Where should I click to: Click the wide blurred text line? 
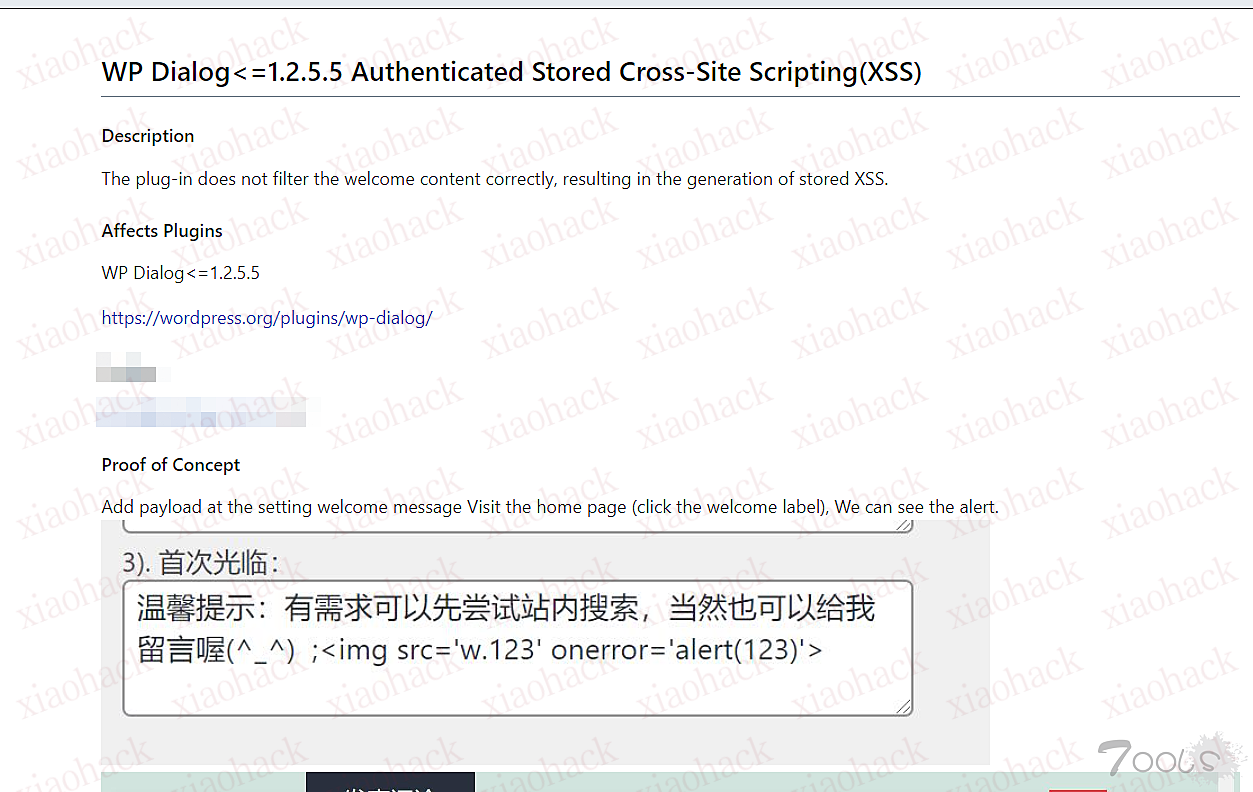(x=201, y=413)
